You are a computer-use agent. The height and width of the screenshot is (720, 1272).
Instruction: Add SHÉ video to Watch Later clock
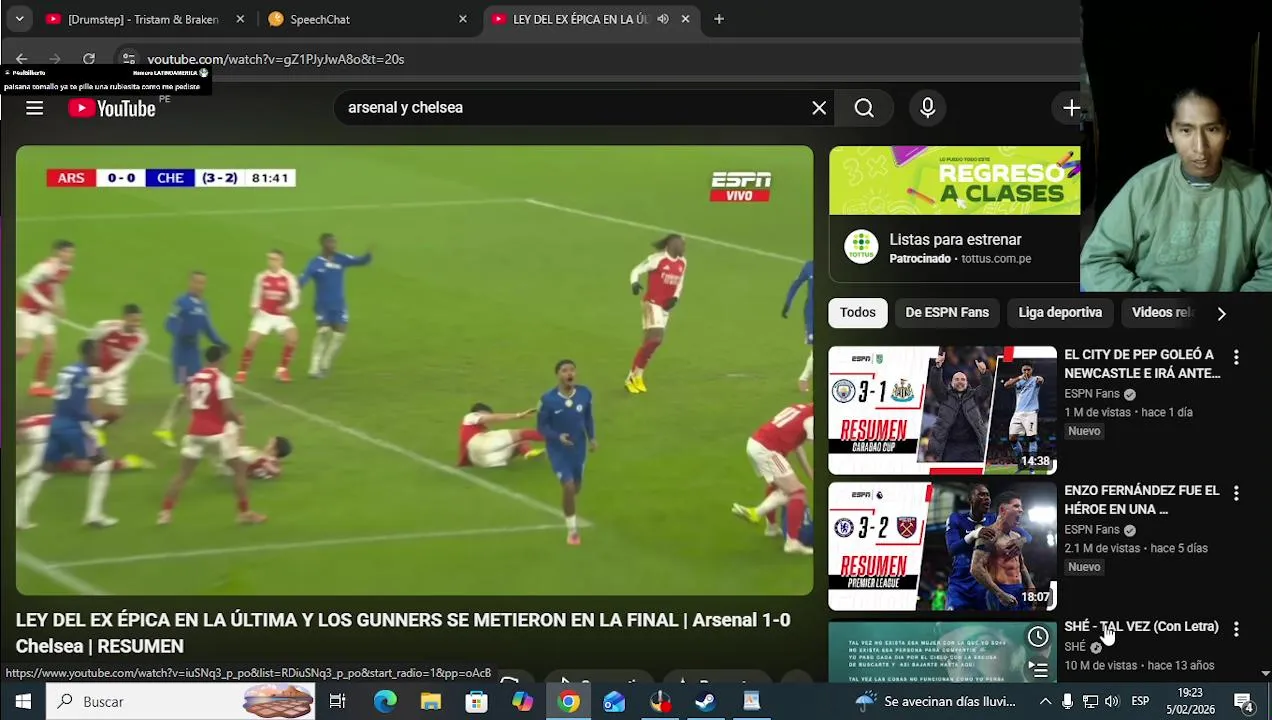1038,637
